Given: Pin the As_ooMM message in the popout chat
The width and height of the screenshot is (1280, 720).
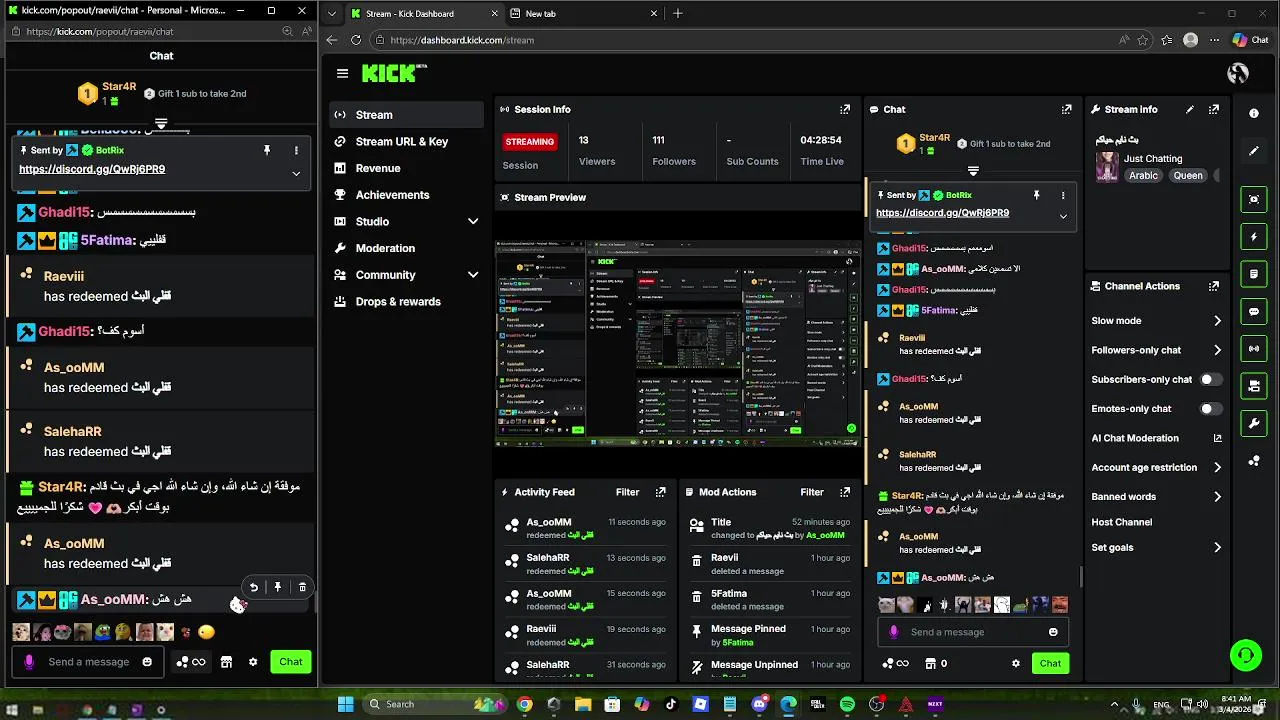Looking at the screenshot, I should point(278,587).
